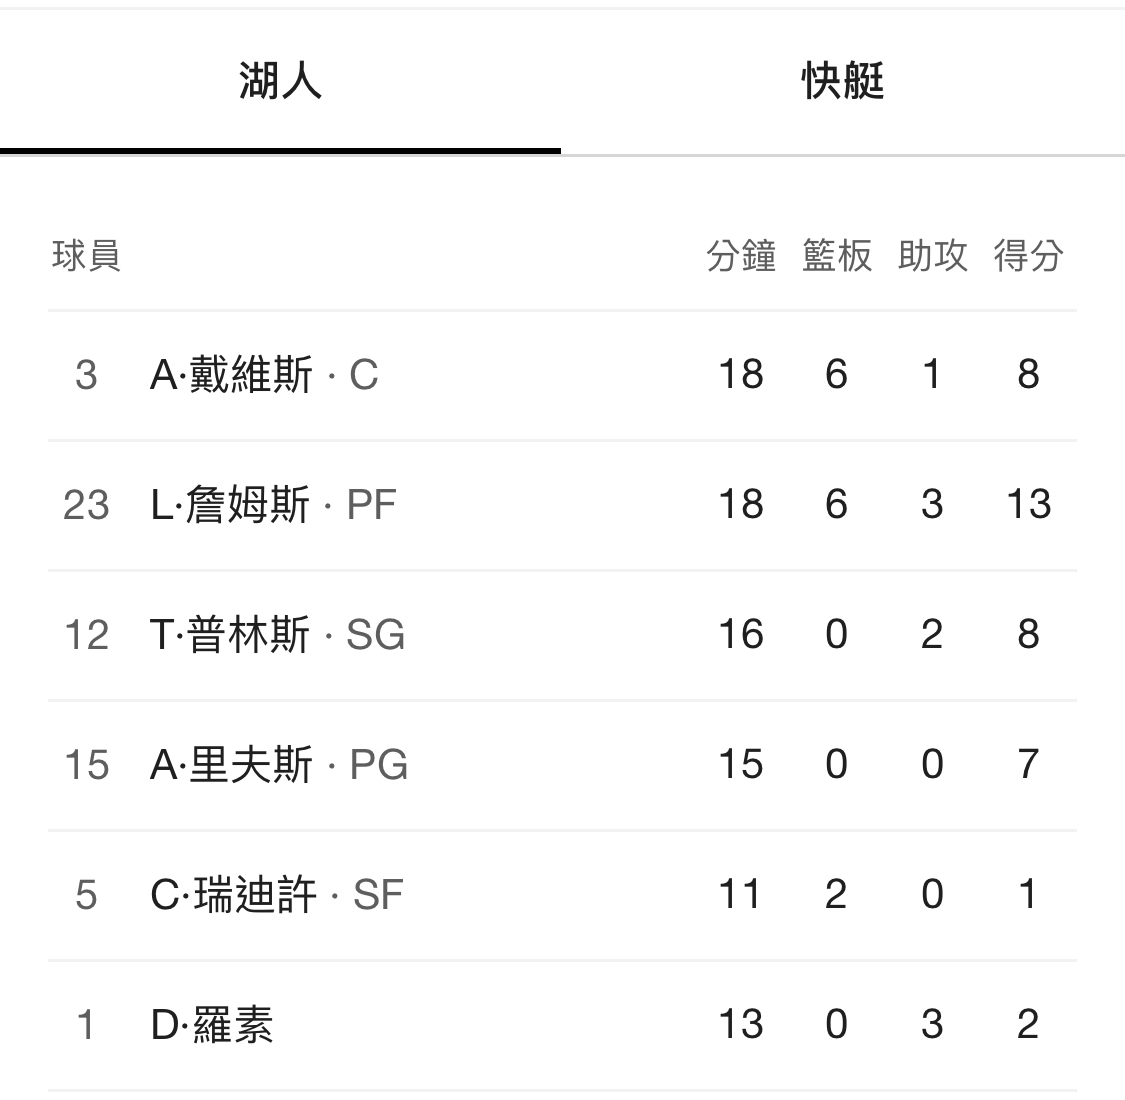Click C·瑞迪許 rebounds value 2
Image resolution: width=1125 pixels, height=1100 pixels.
[836, 895]
